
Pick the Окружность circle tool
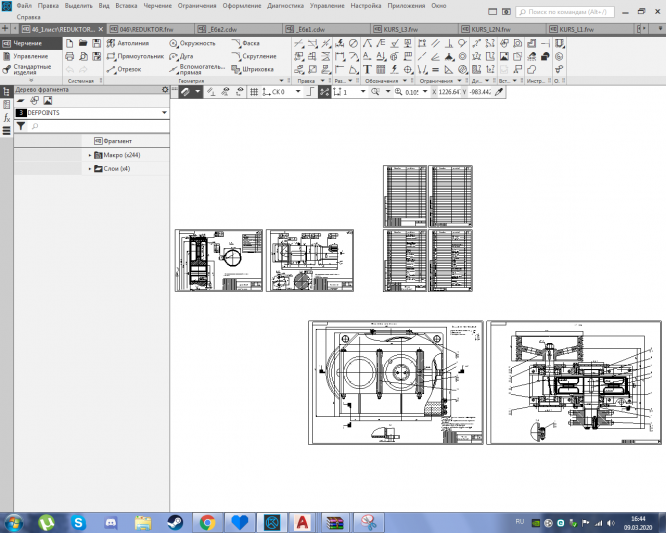191,44
